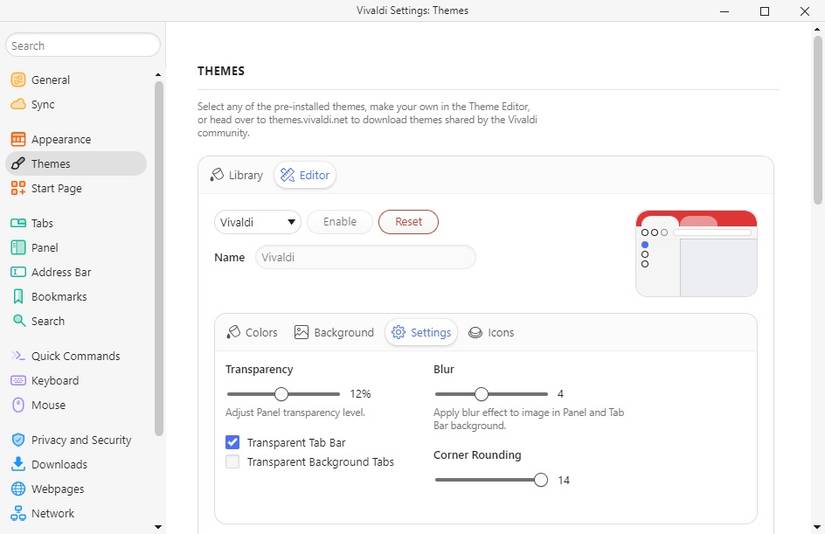This screenshot has width=825, height=534.
Task: Click the theme Name input field
Action: tap(365, 257)
